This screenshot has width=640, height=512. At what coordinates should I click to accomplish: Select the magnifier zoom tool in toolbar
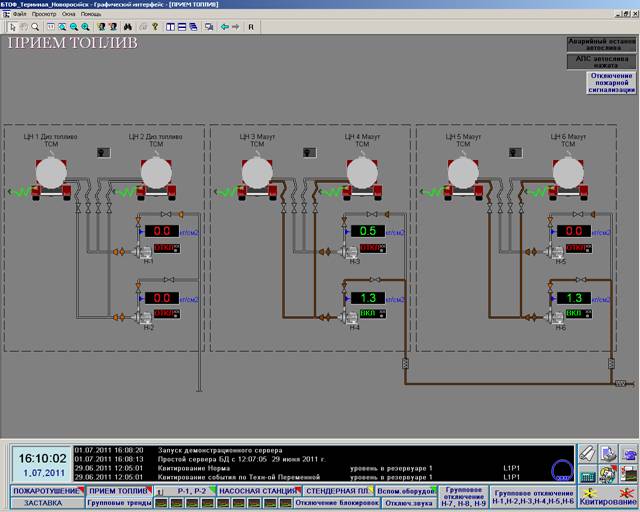tap(36, 27)
